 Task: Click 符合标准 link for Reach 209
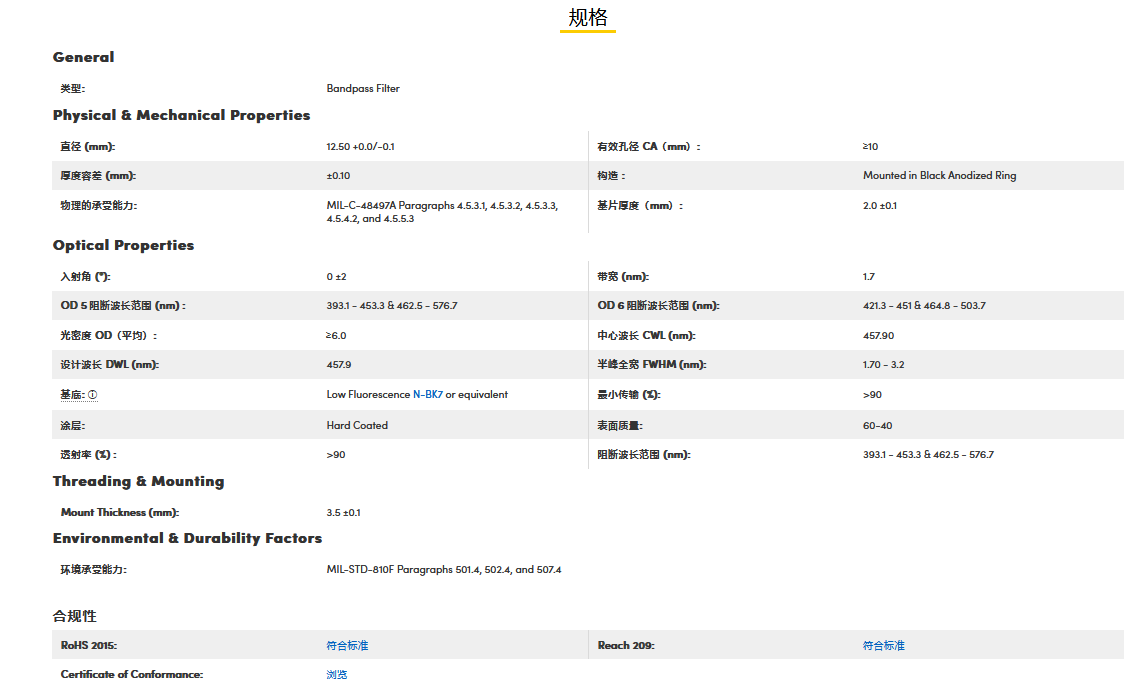884,646
